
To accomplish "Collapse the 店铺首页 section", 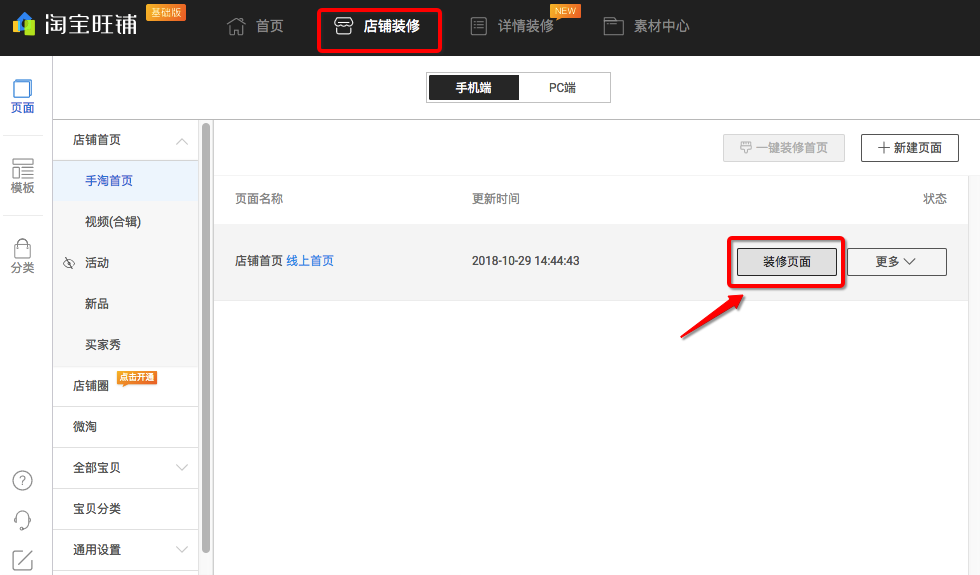I will (181, 141).
